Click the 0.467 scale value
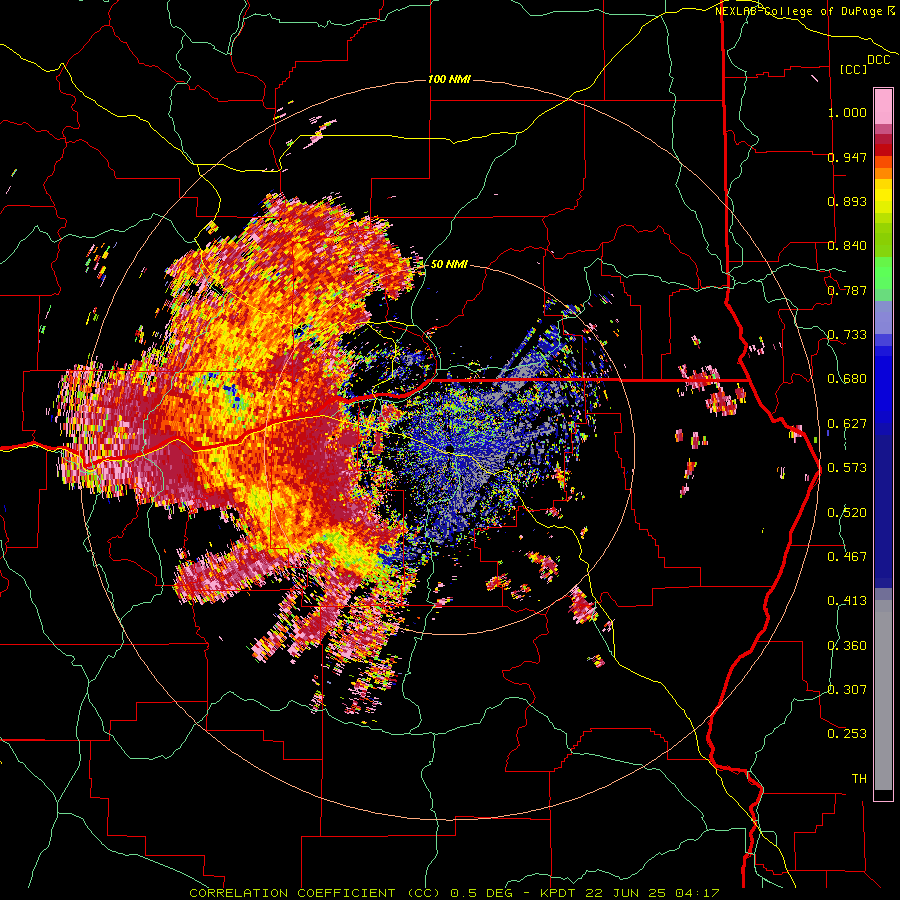900x900 pixels. (847, 557)
